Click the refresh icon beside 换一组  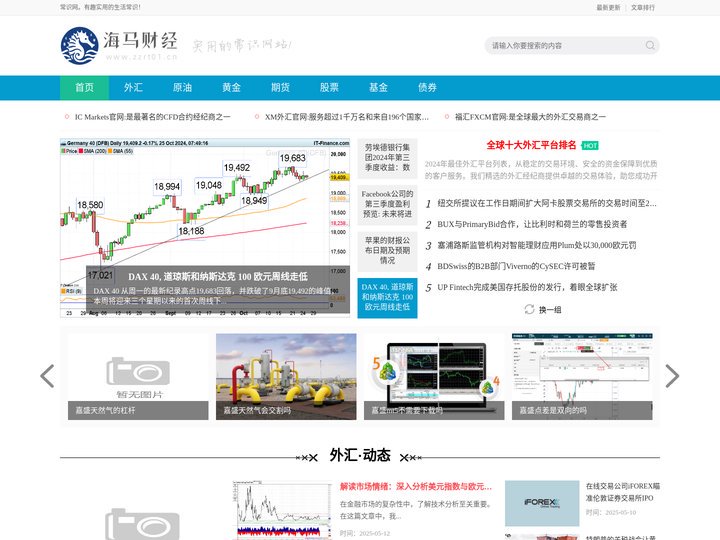529,309
